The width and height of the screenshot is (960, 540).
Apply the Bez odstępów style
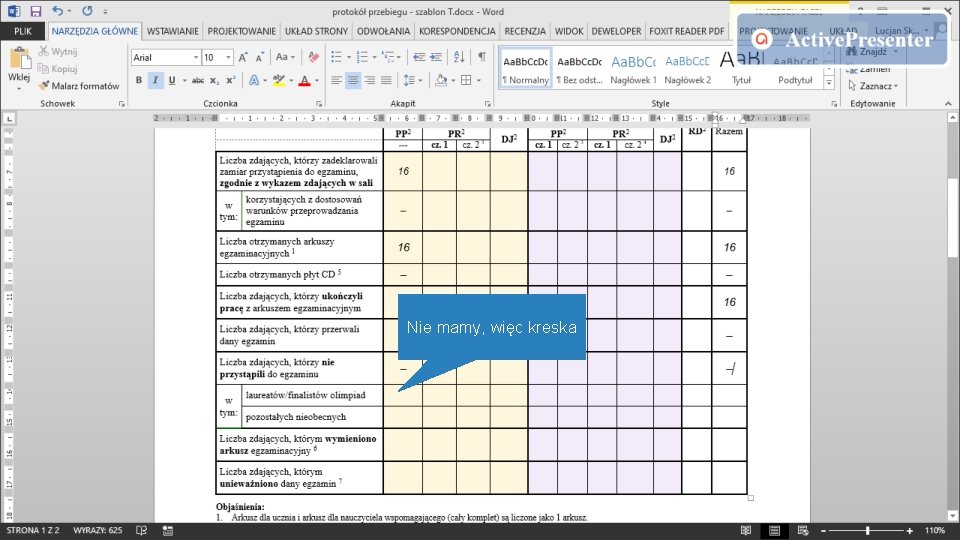pyautogui.click(x=579, y=68)
